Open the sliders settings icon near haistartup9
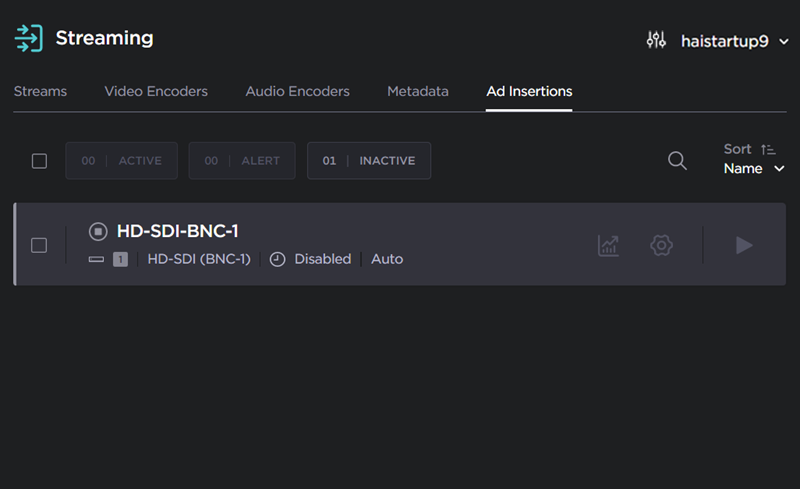This screenshot has width=800, height=489. click(x=656, y=40)
